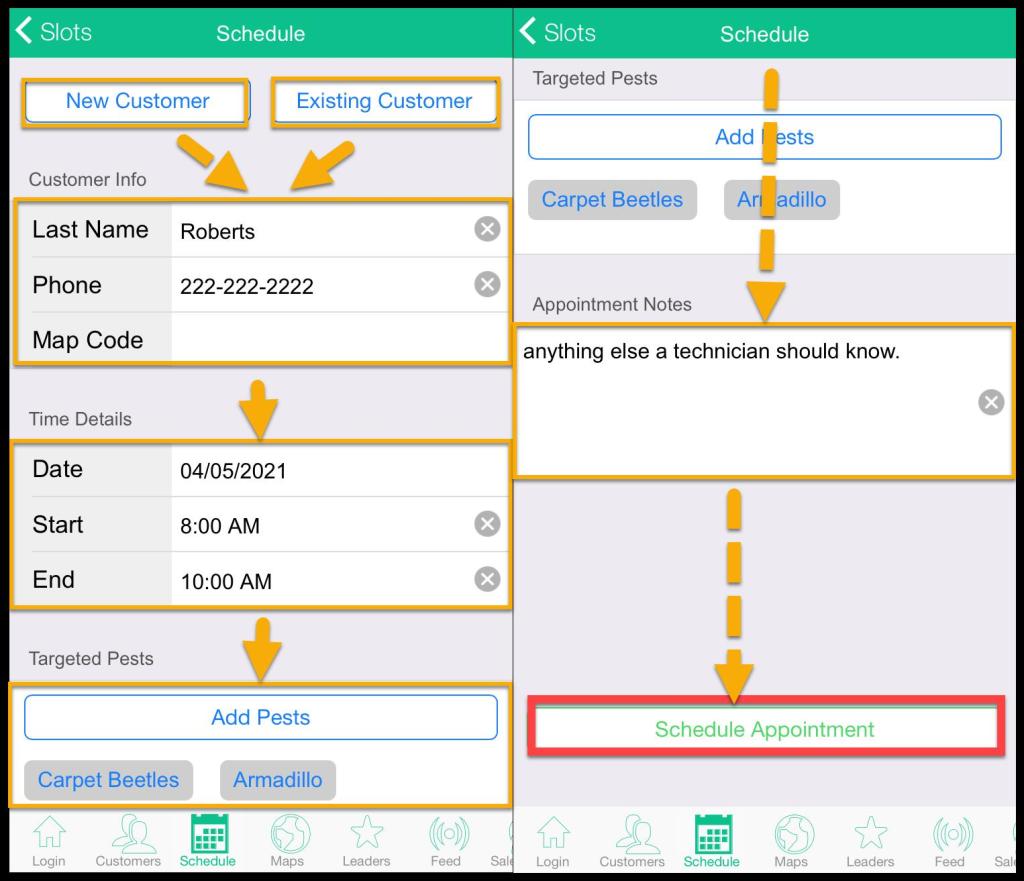Open Leaders tab on right screen
The height and width of the screenshot is (881, 1024).
point(869,841)
